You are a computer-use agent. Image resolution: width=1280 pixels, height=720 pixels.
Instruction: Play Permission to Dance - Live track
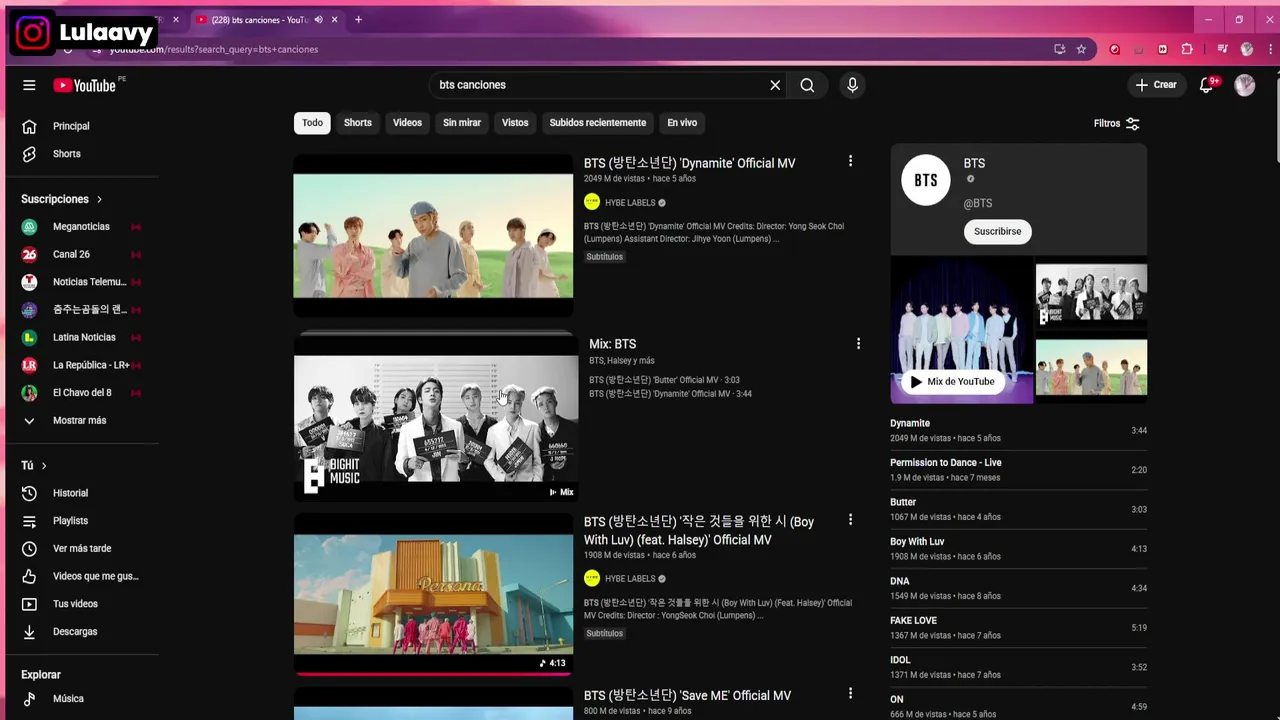(x=1018, y=470)
